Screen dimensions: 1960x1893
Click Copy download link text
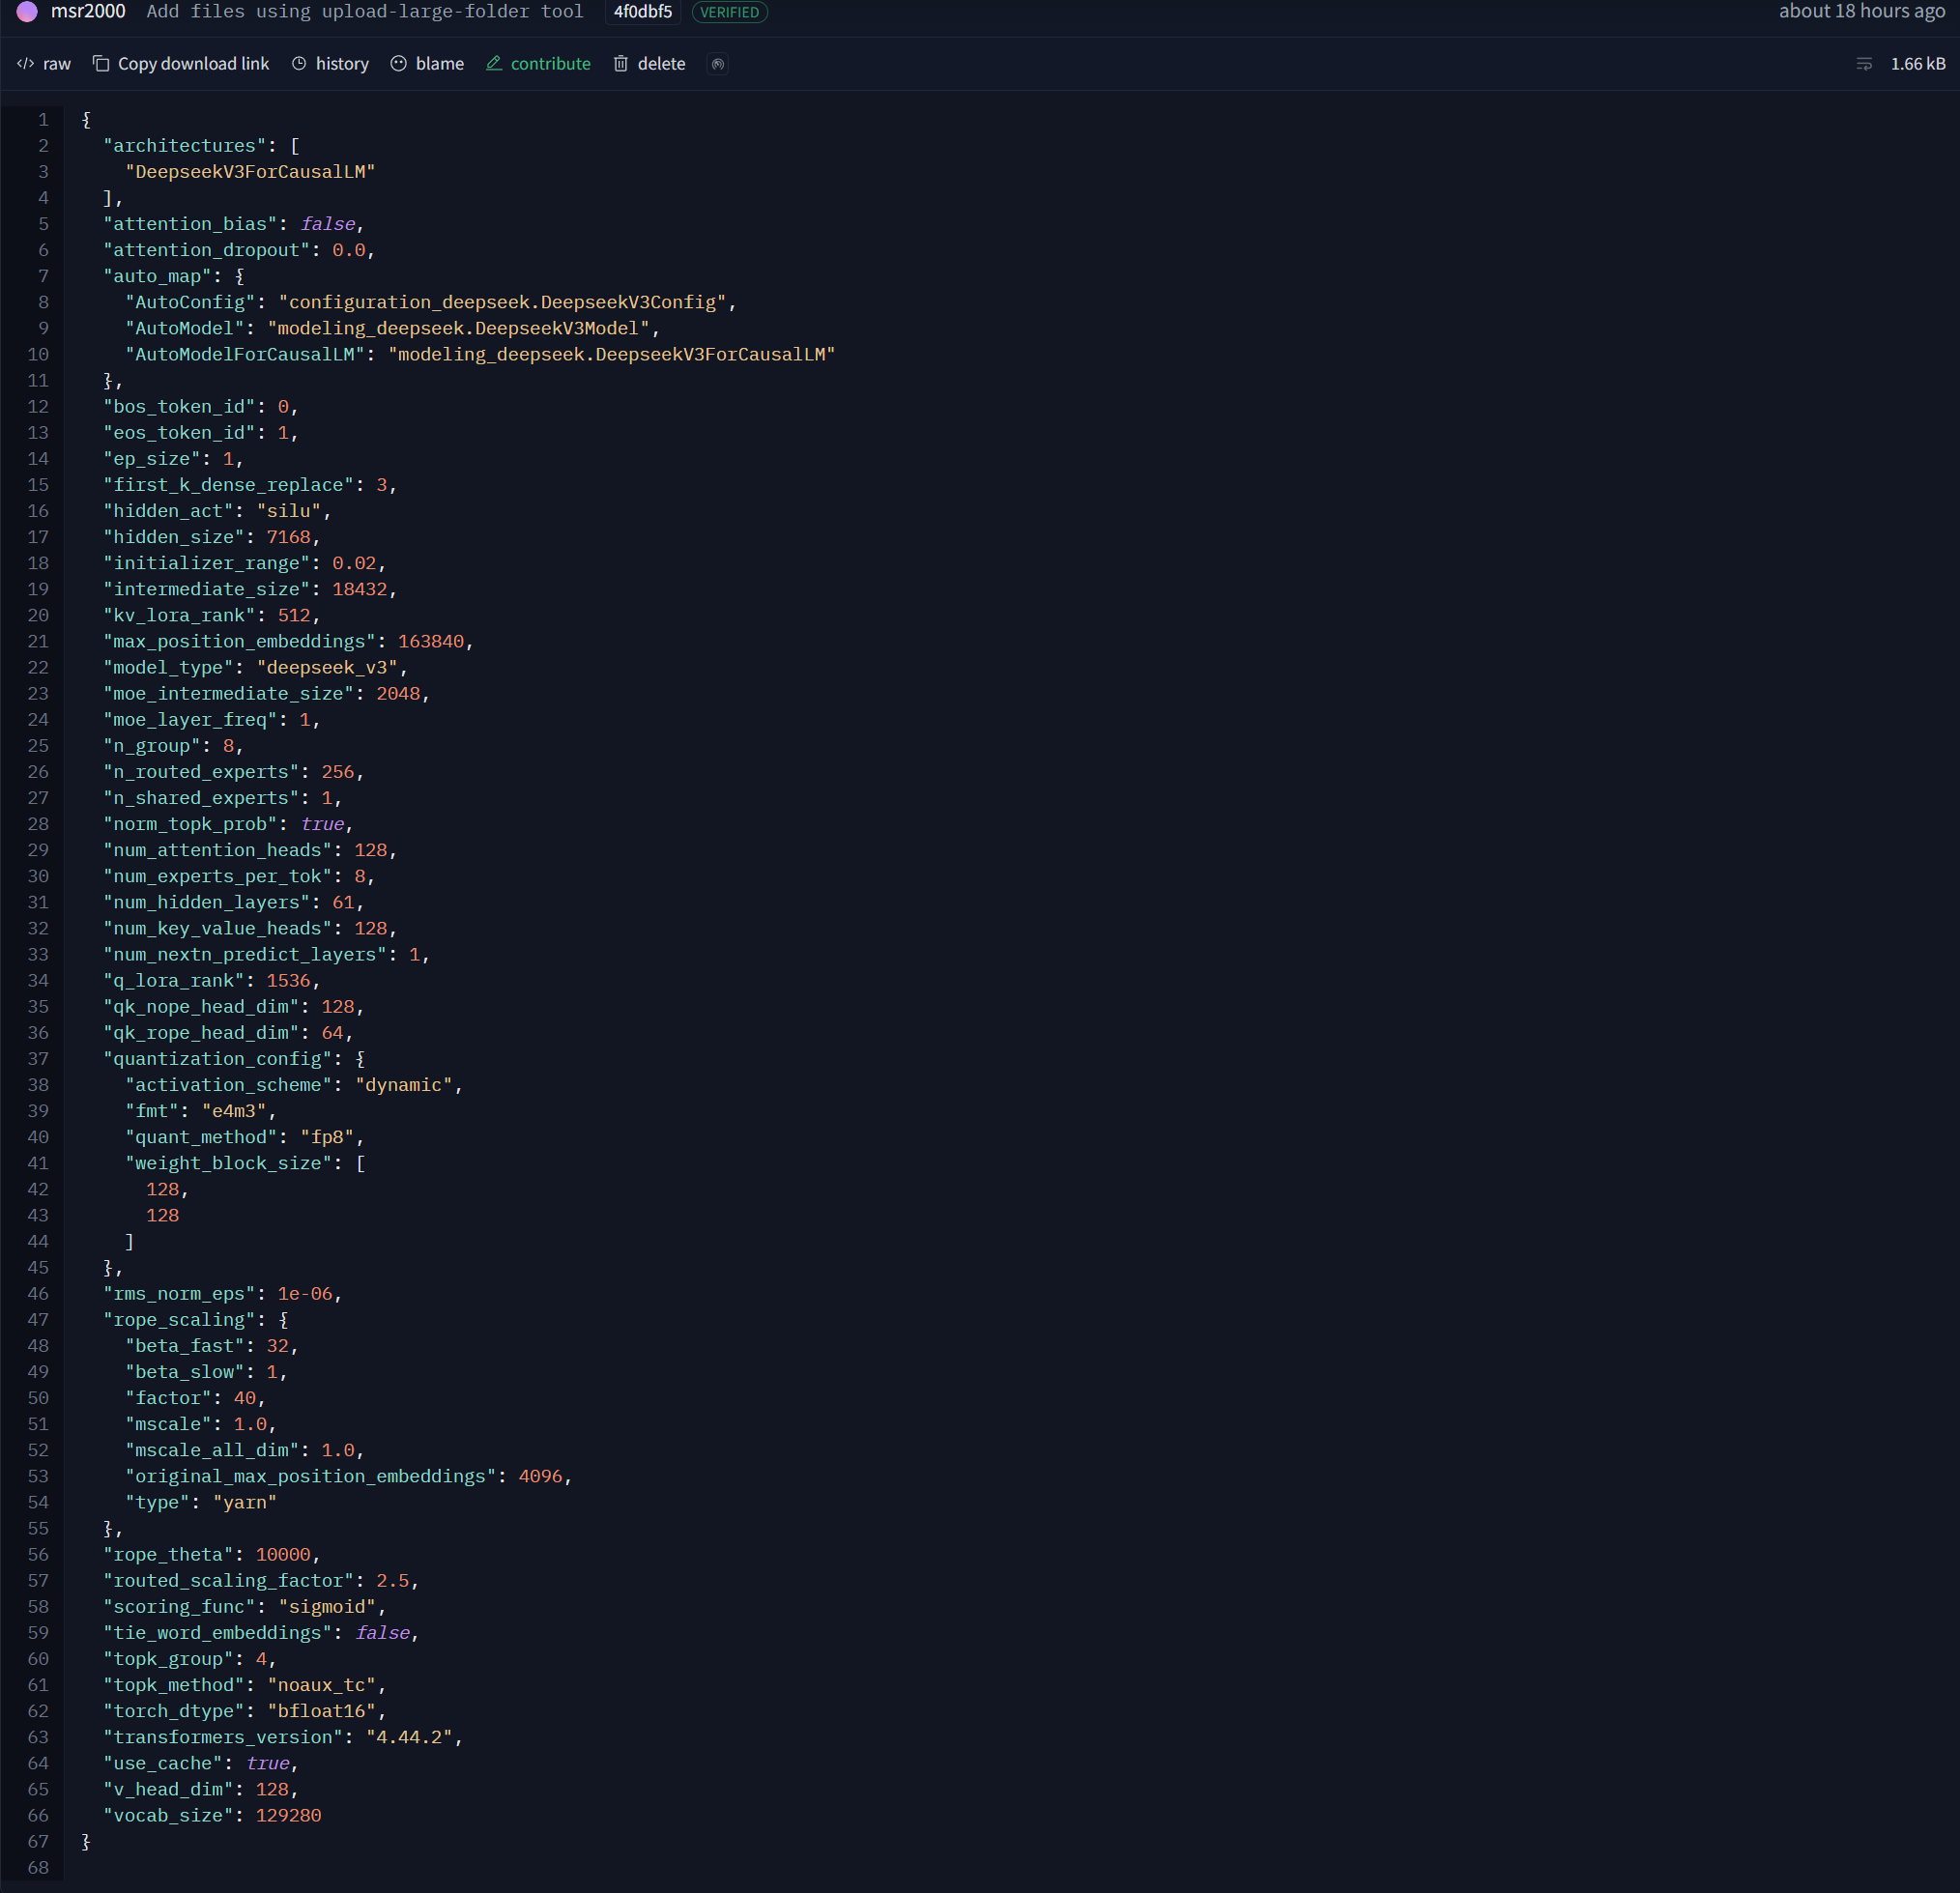(193, 64)
